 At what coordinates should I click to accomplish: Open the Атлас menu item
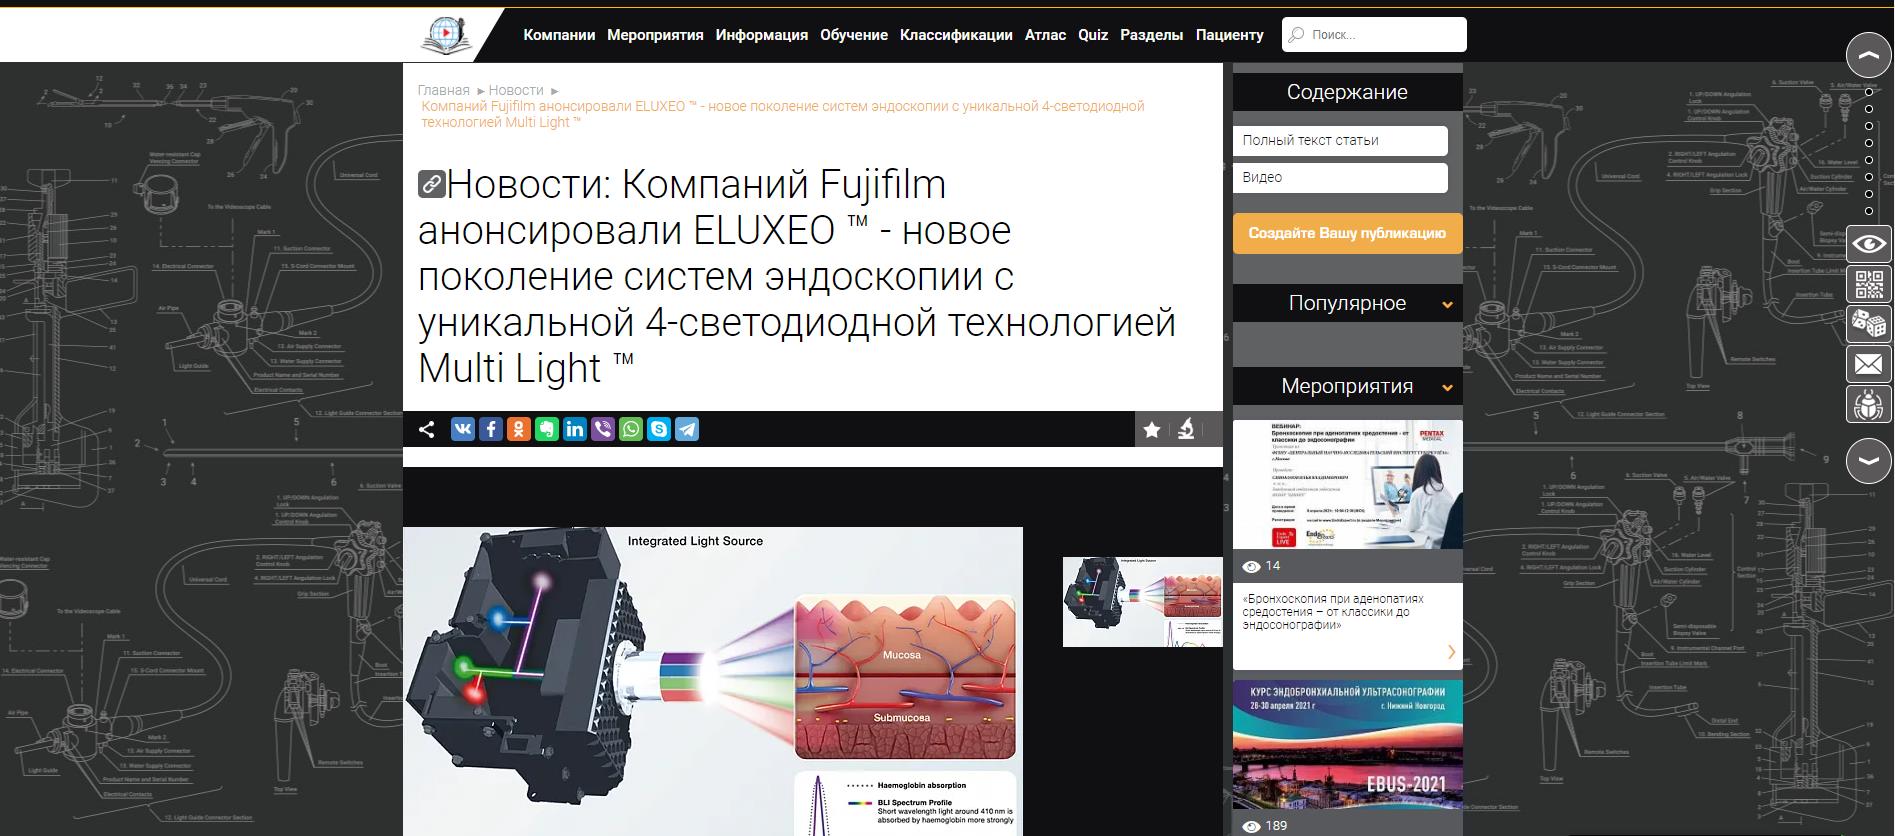tap(1045, 35)
